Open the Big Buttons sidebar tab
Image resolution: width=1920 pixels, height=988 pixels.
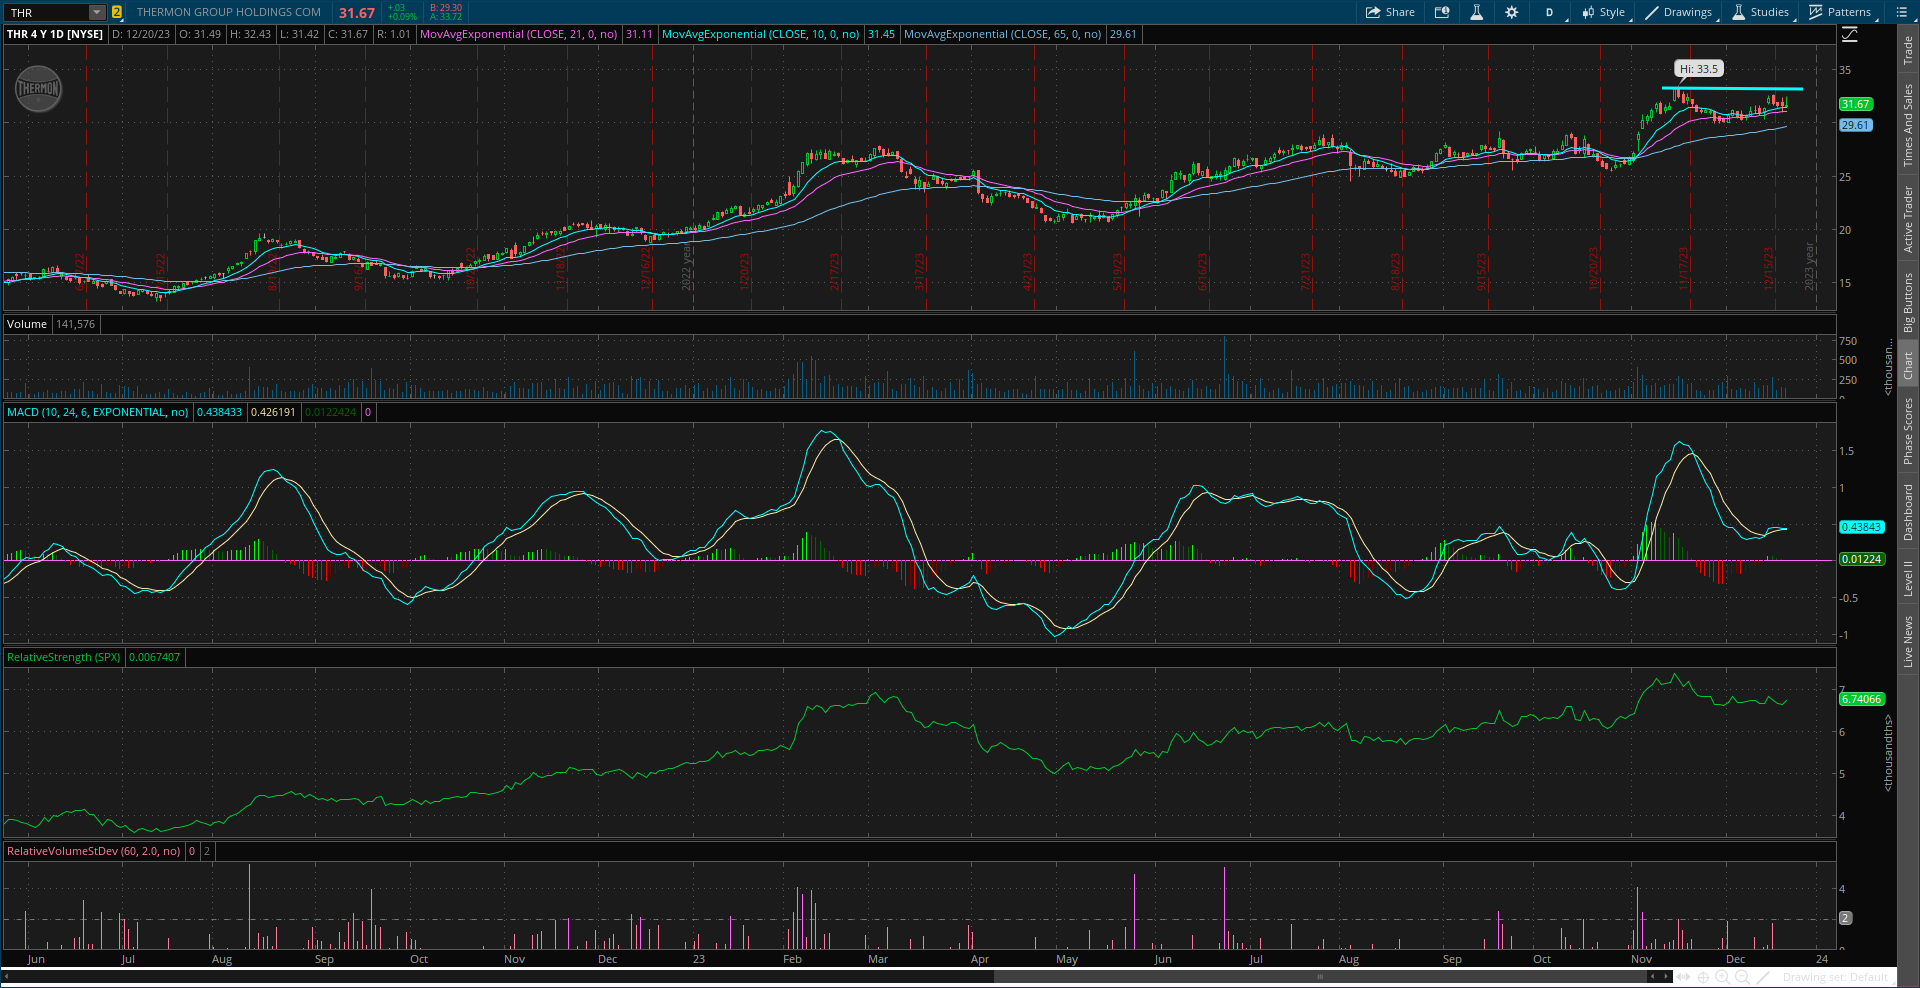[x=1908, y=302]
